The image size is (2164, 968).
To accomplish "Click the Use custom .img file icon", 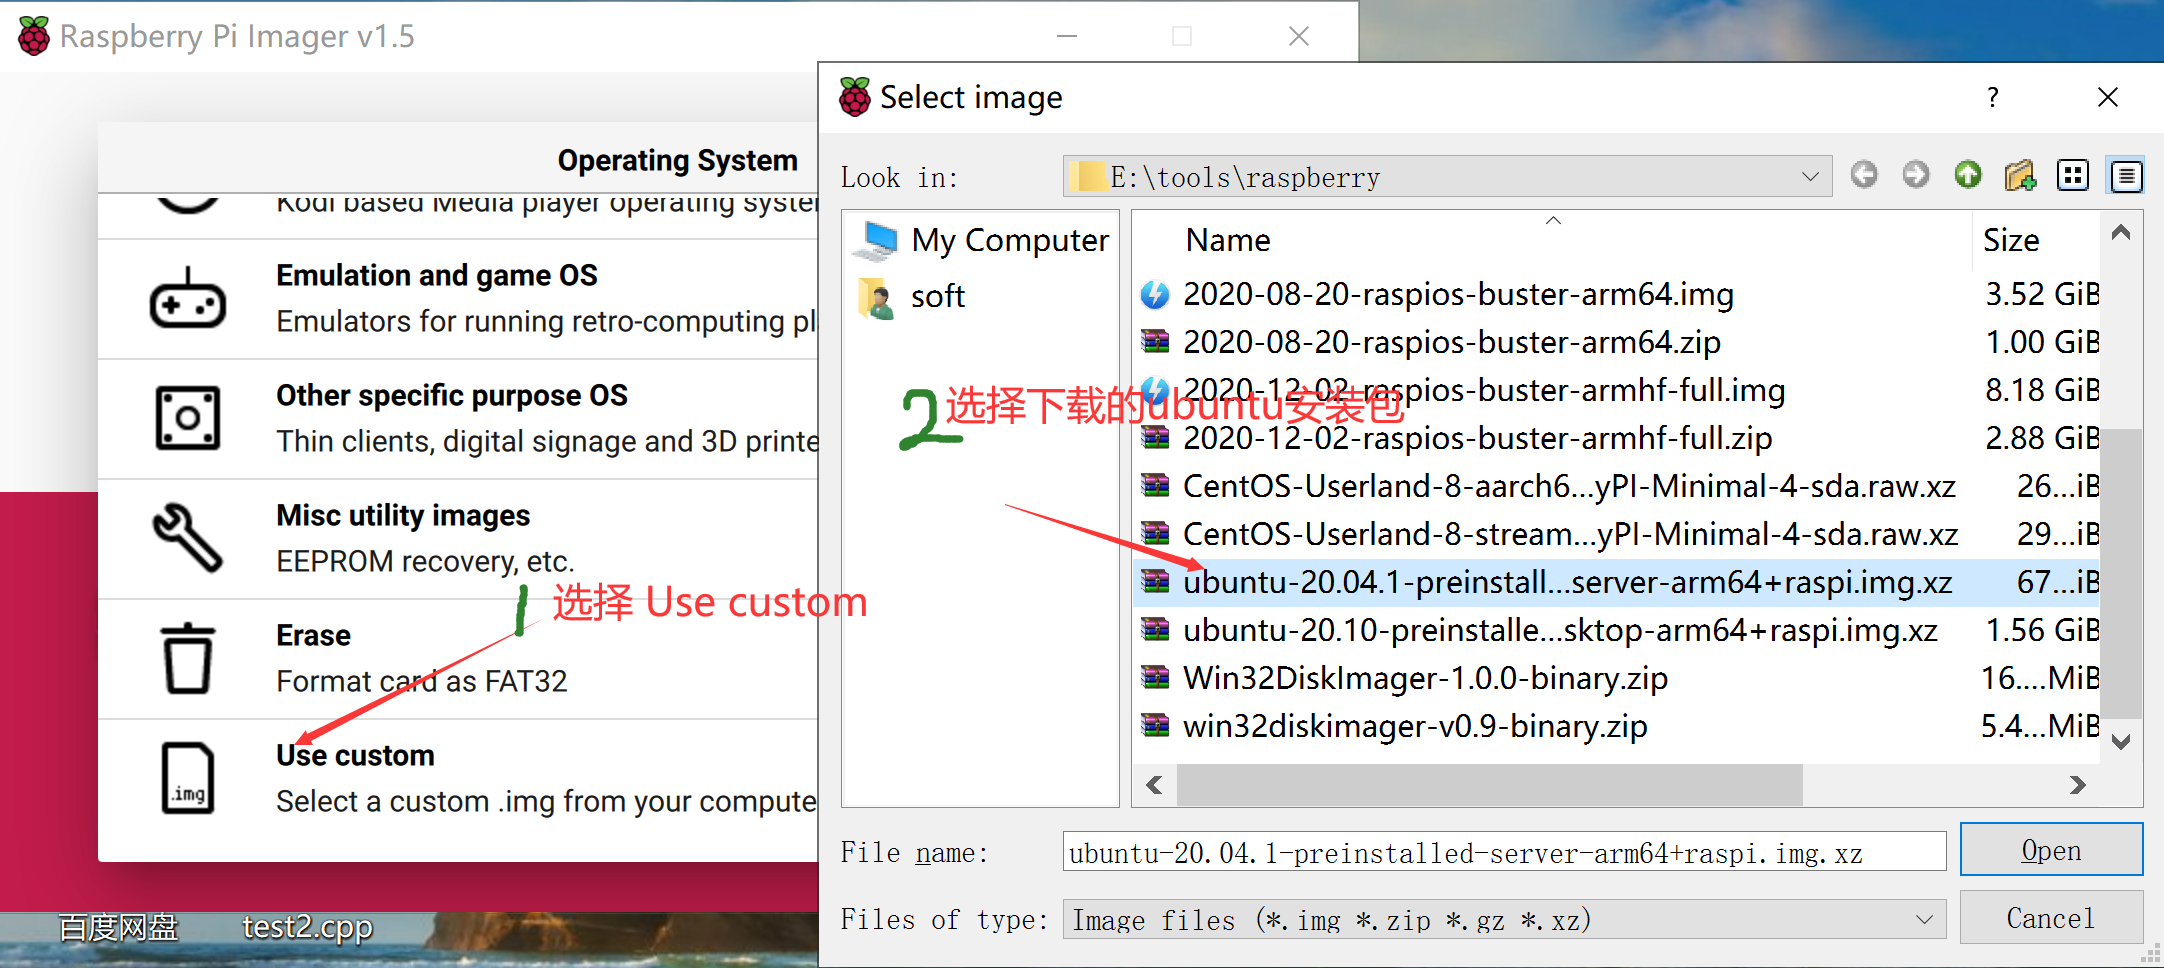I will coord(187,778).
